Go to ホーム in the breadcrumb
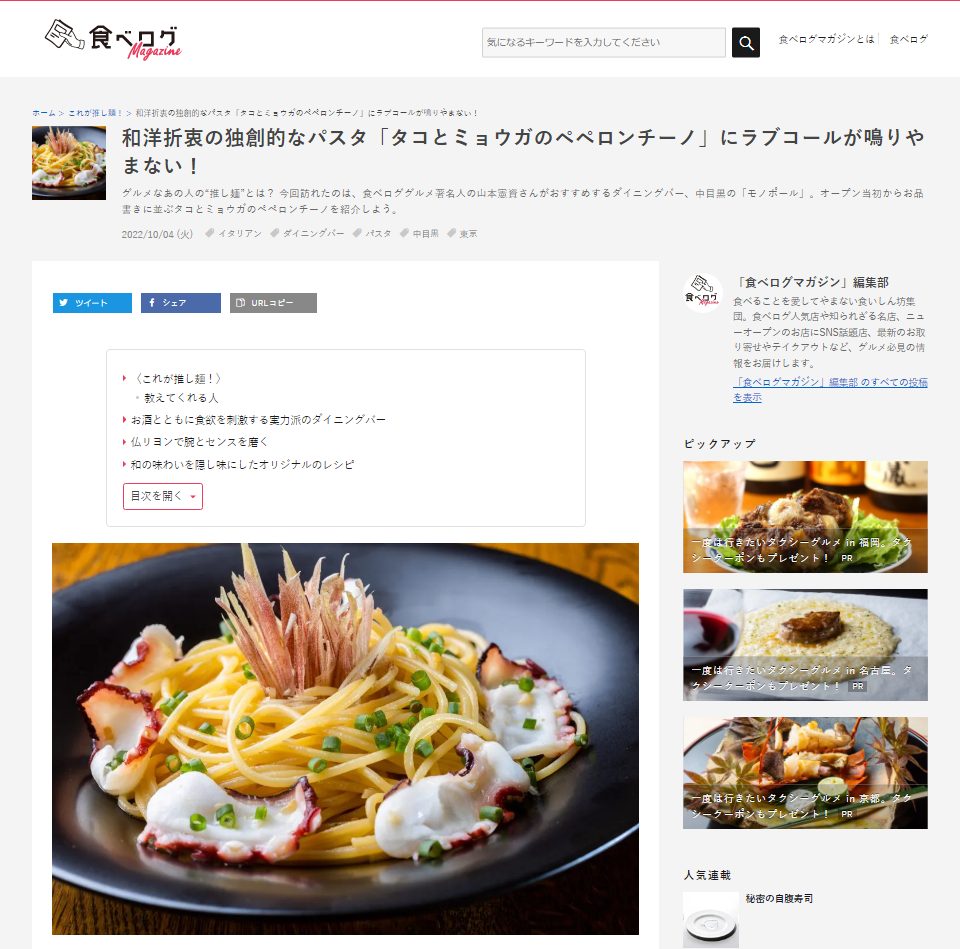The height and width of the screenshot is (949, 960). coord(43,113)
